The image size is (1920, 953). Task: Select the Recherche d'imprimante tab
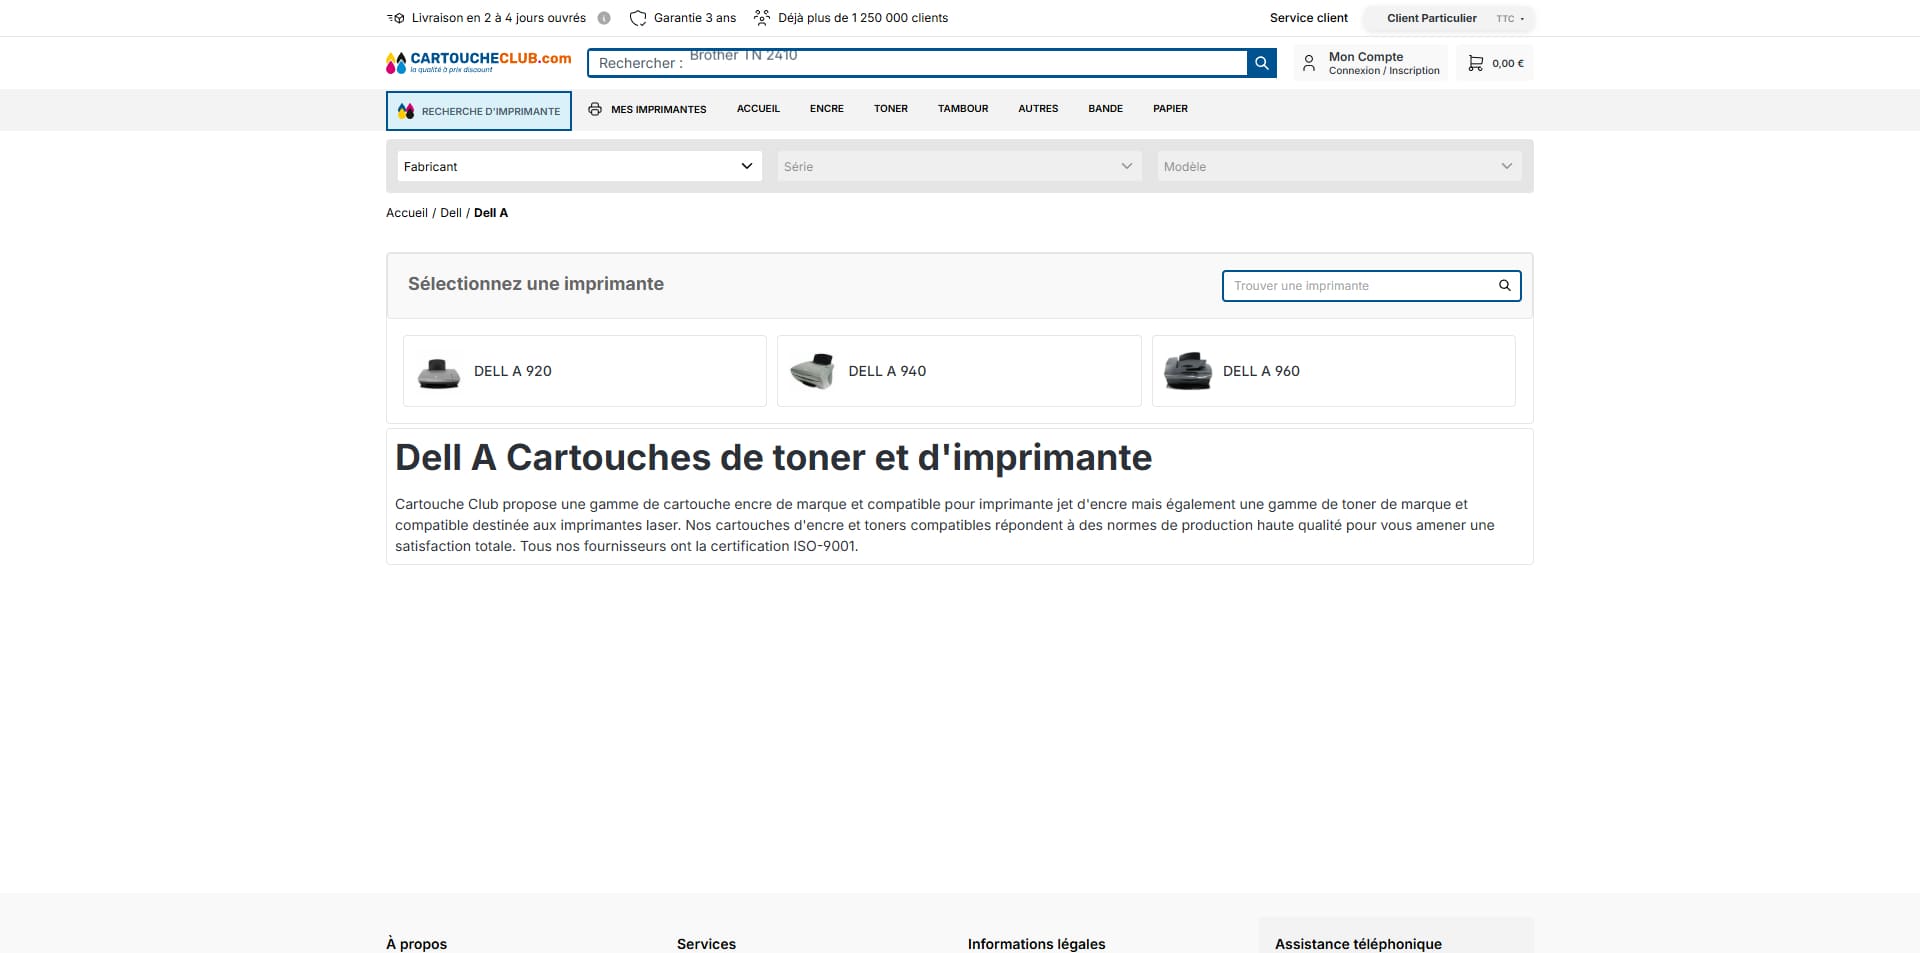pyautogui.click(x=479, y=111)
